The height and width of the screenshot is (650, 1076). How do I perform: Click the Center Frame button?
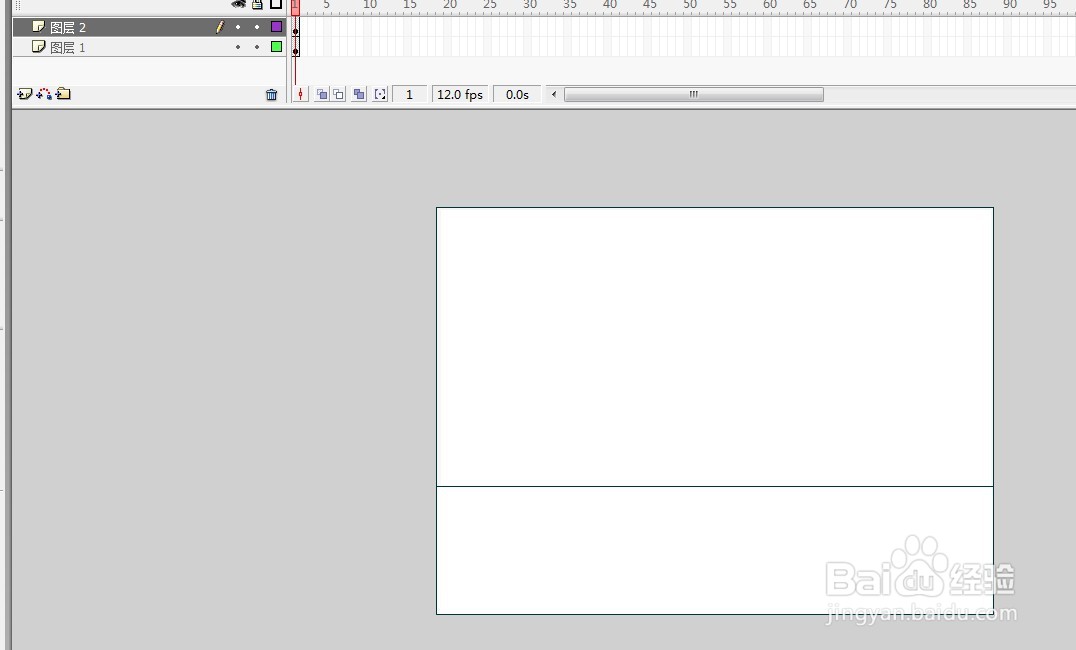(301, 95)
